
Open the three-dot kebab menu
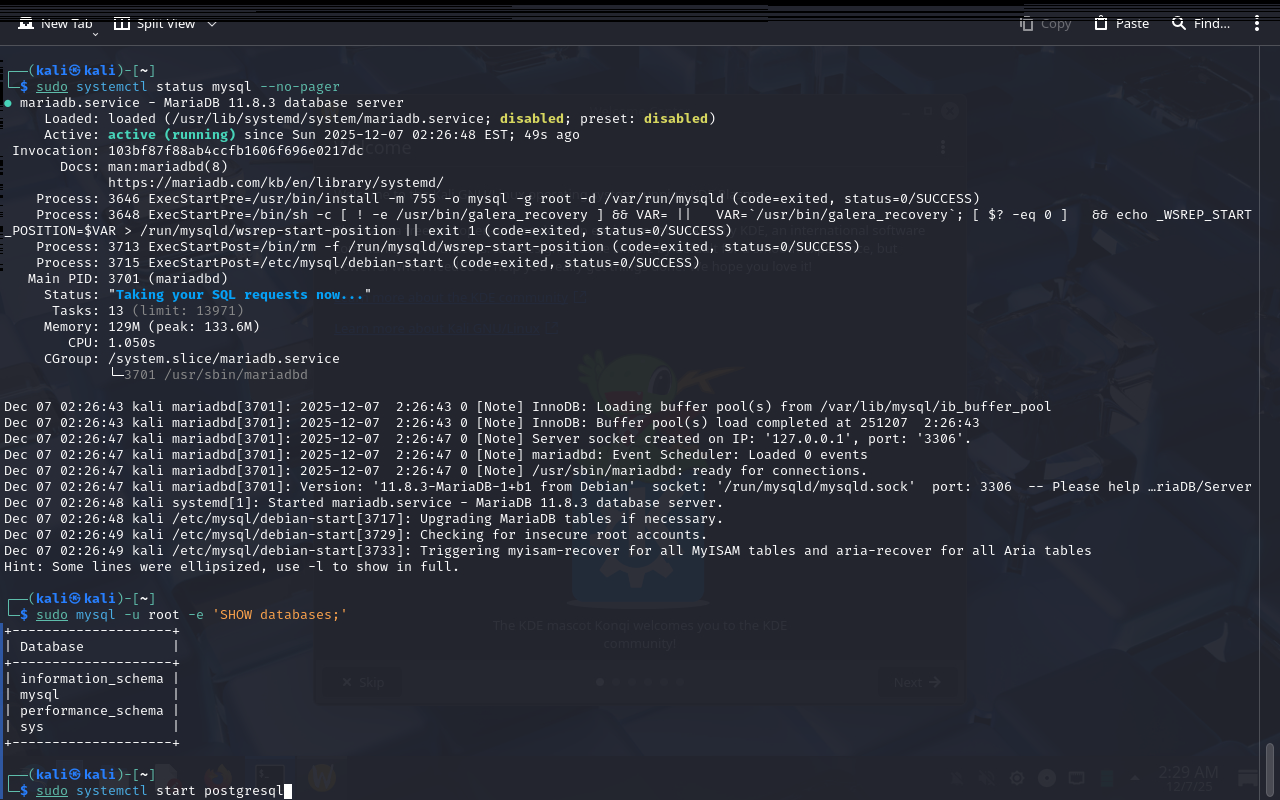(1257, 23)
